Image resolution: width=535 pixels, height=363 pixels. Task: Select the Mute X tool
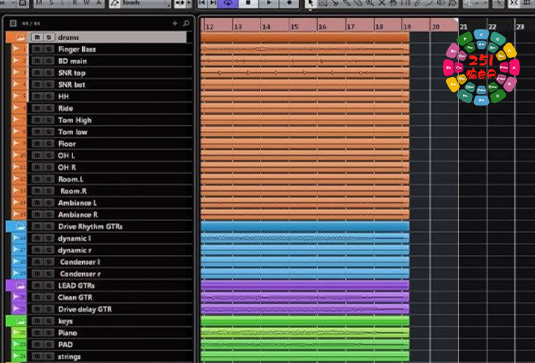click(382, 3)
